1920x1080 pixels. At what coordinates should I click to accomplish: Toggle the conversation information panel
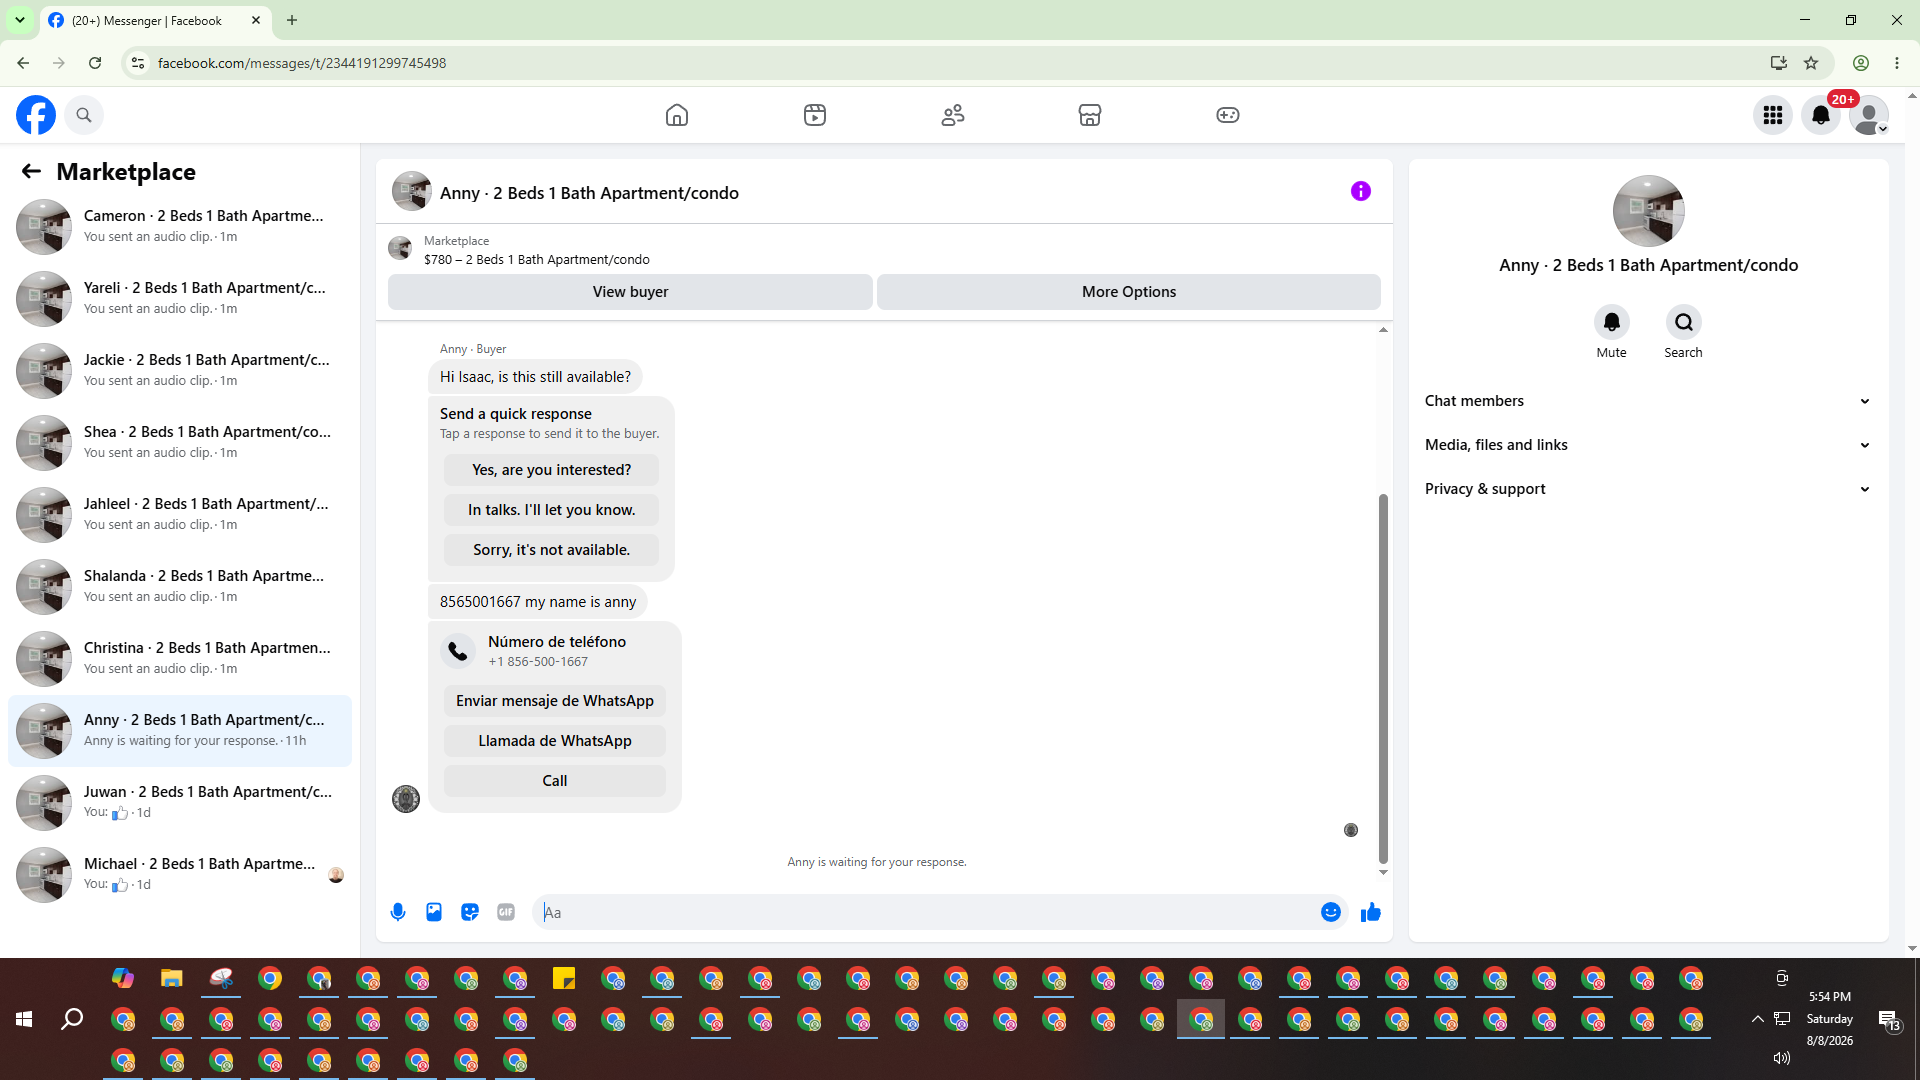[1361, 191]
